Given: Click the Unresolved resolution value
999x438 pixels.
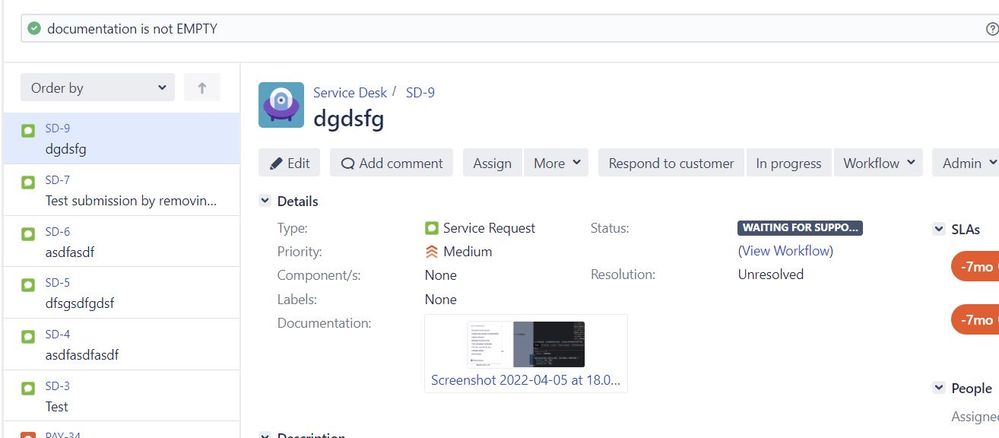Looking at the screenshot, I should (770, 275).
